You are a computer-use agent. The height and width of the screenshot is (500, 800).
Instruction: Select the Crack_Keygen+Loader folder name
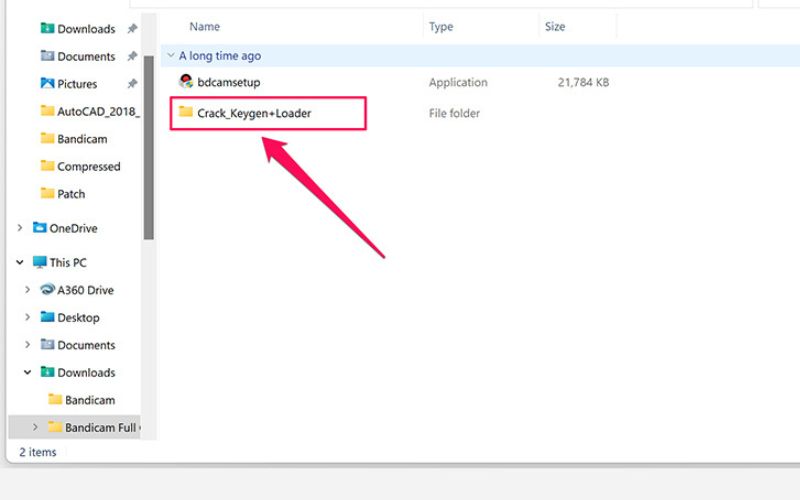(254, 113)
